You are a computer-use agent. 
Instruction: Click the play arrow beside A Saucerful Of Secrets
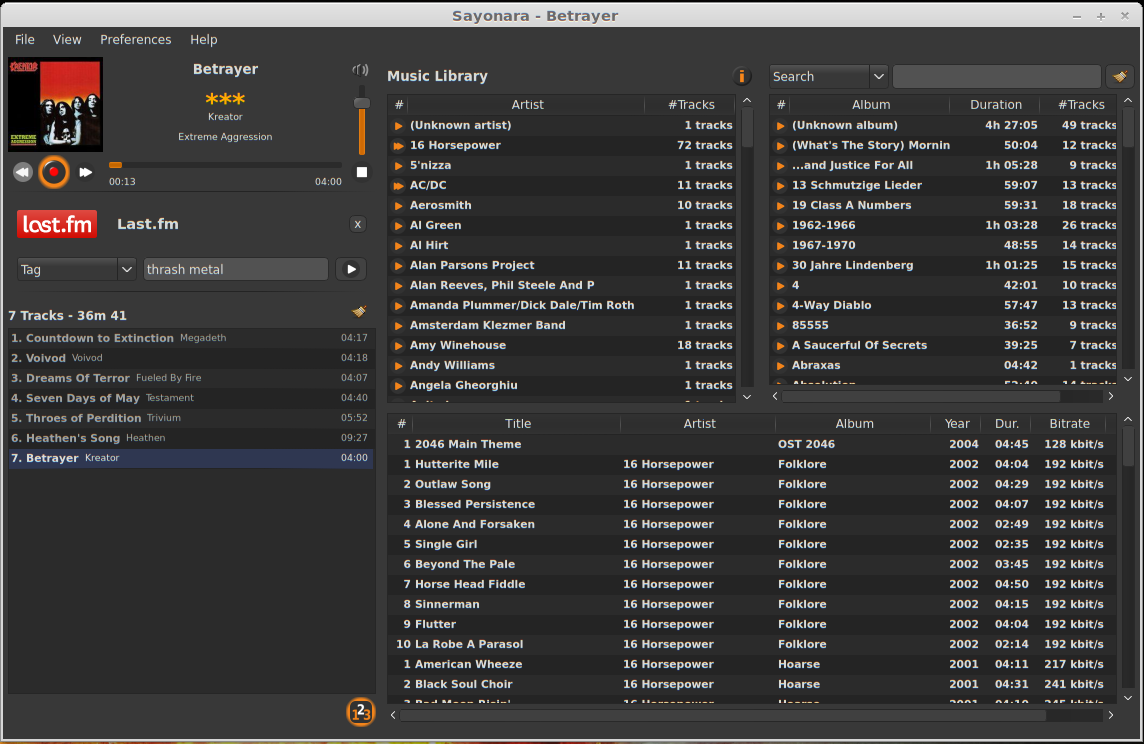(781, 346)
